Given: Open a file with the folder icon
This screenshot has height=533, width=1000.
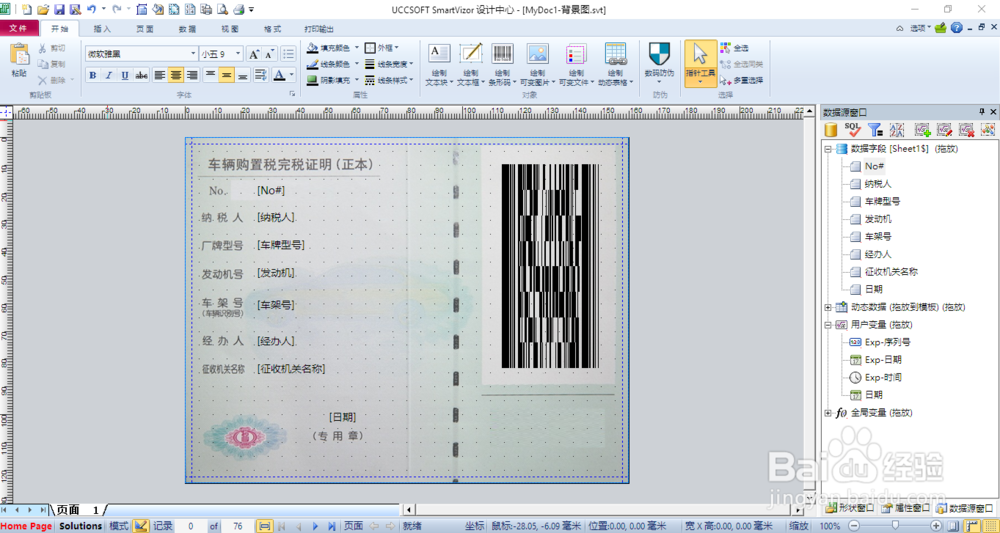Looking at the screenshot, I should click(x=43, y=10).
